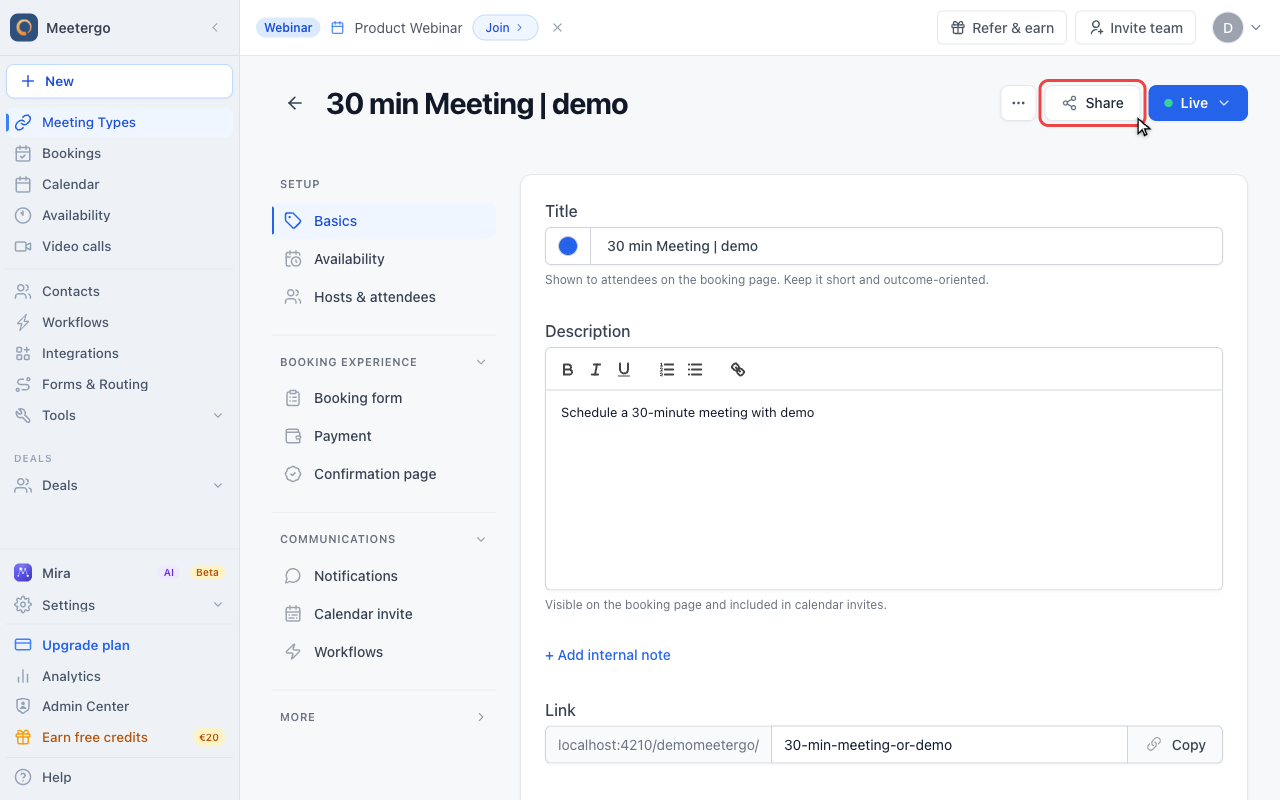Click the link slug input field

point(949,745)
